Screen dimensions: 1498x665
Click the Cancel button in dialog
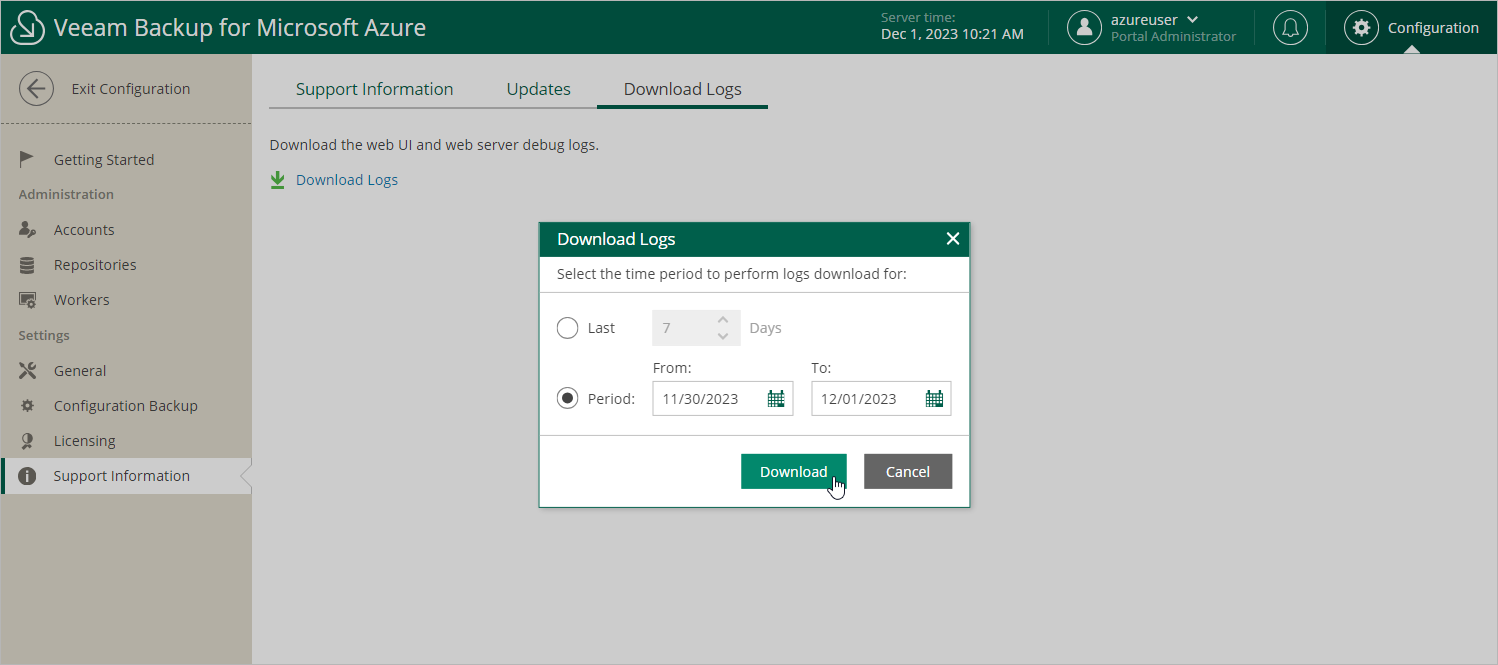click(908, 471)
